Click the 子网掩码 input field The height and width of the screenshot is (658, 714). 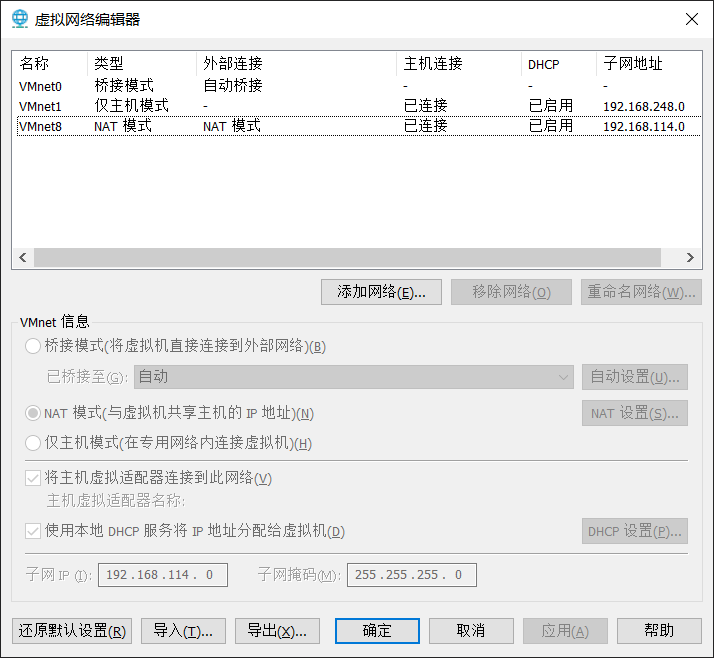pyautogui.click(x=412, y=575)
